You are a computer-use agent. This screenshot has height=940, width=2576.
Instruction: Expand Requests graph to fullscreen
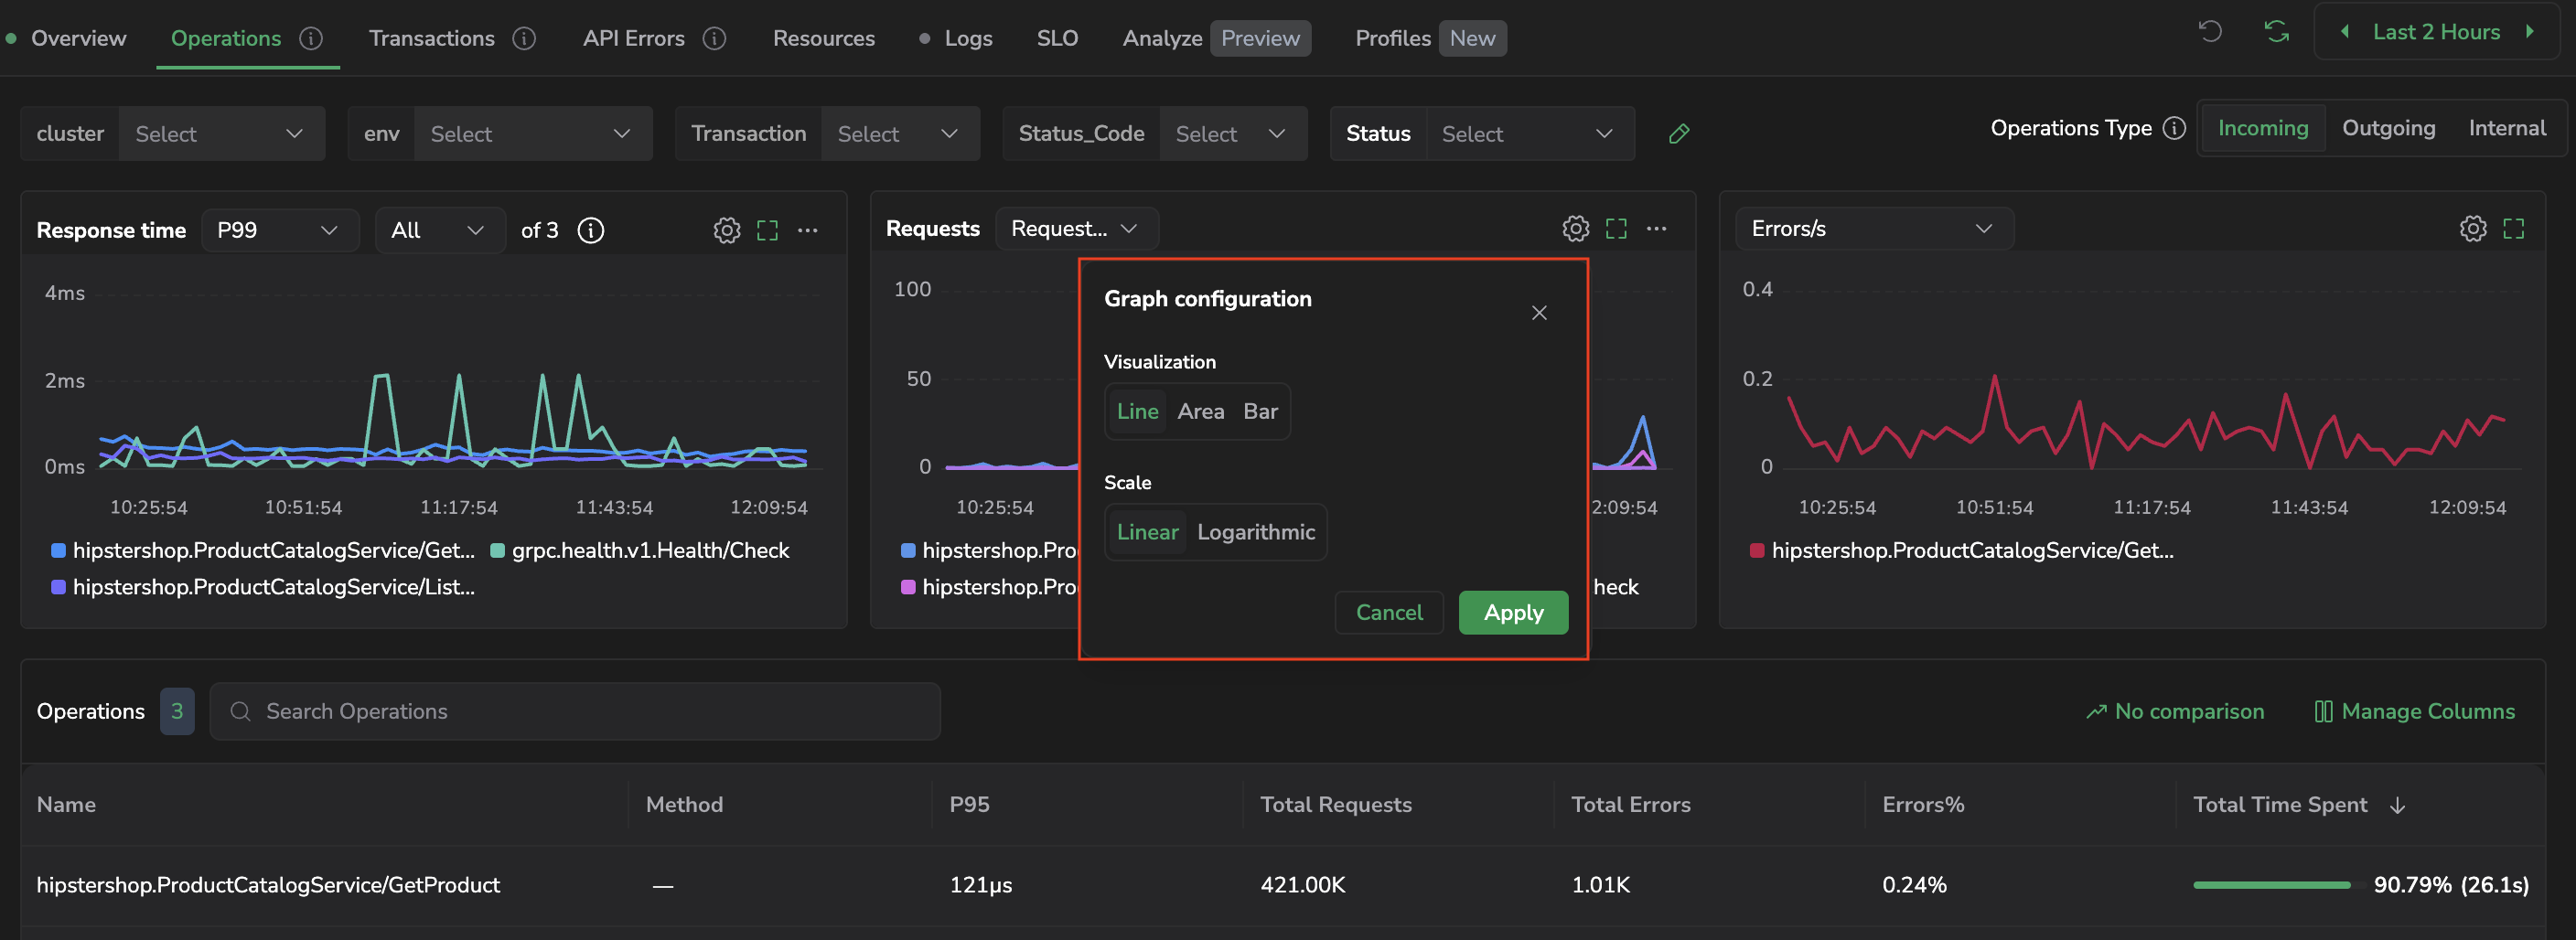[x=1616, y=229]
